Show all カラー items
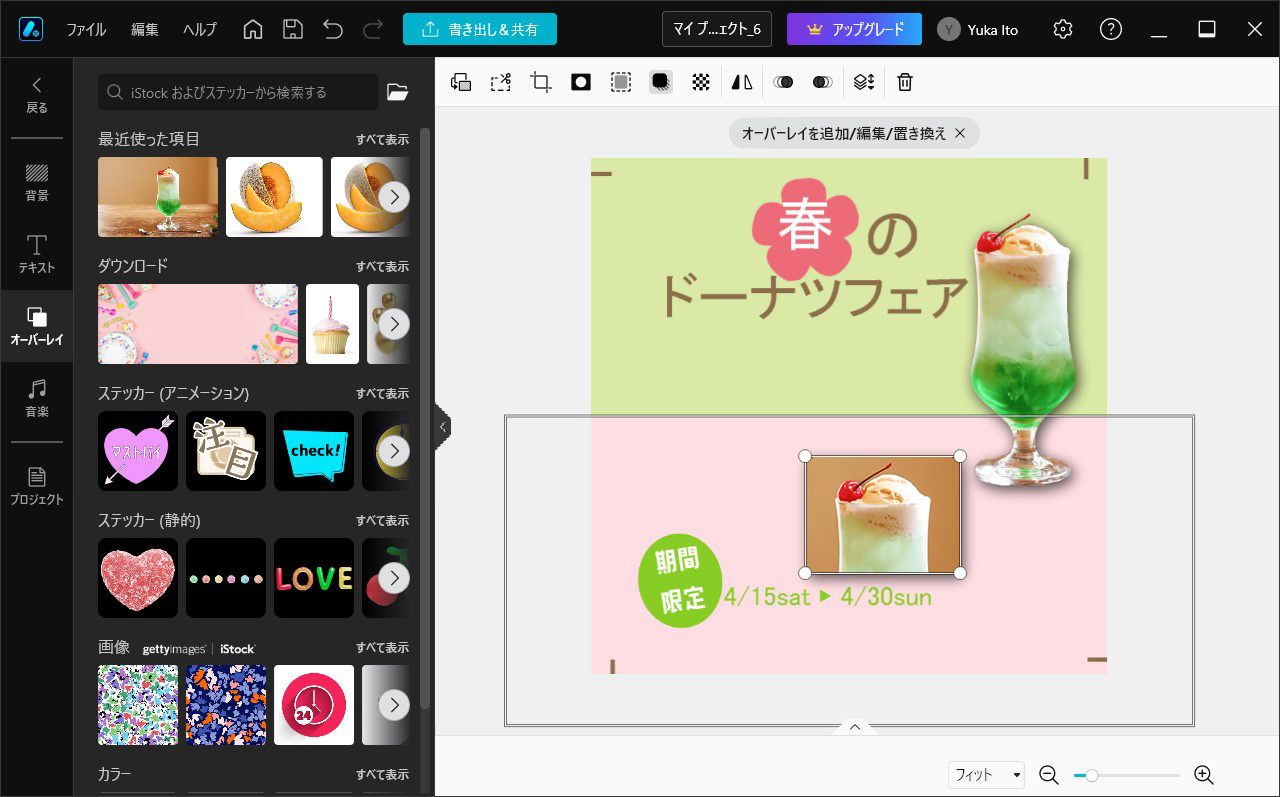1280x797 pixels. 382,774
